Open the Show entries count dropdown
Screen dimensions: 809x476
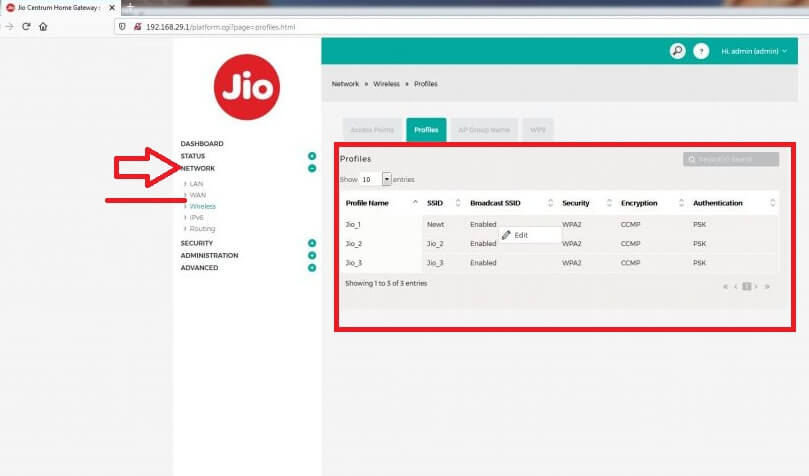[x=376, y=179]
